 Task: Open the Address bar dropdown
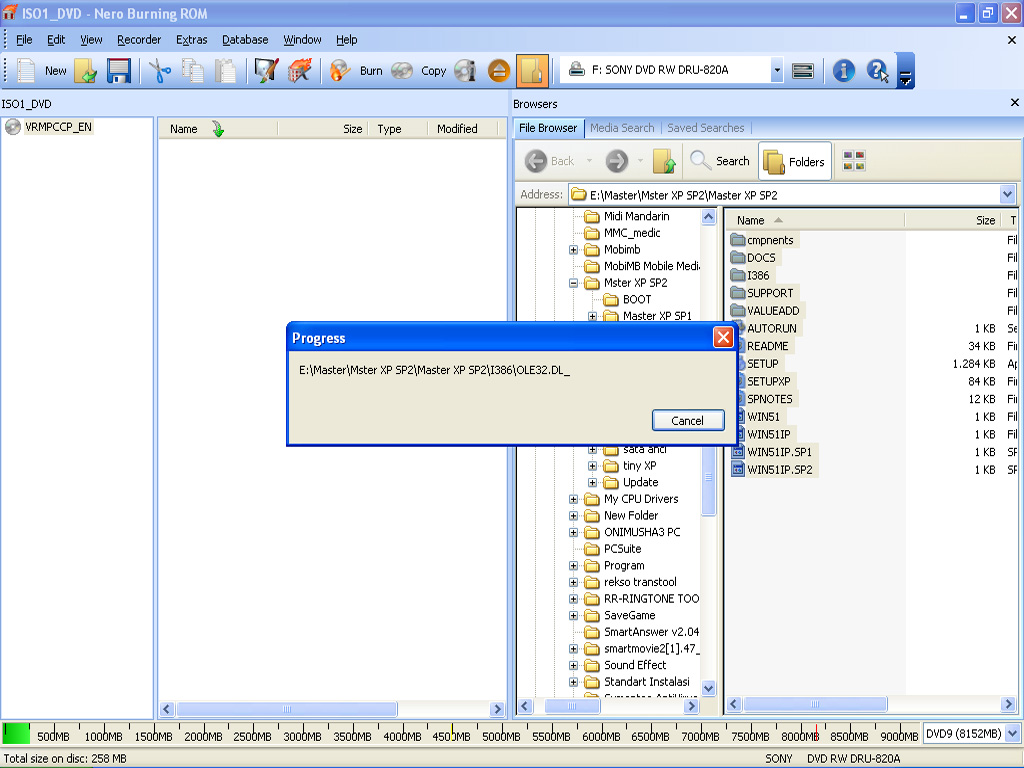(x=1007, y=194)
